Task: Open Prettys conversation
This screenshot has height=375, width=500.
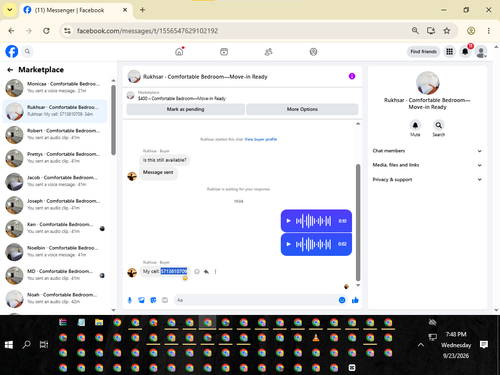Action: (x=55, y=158)
